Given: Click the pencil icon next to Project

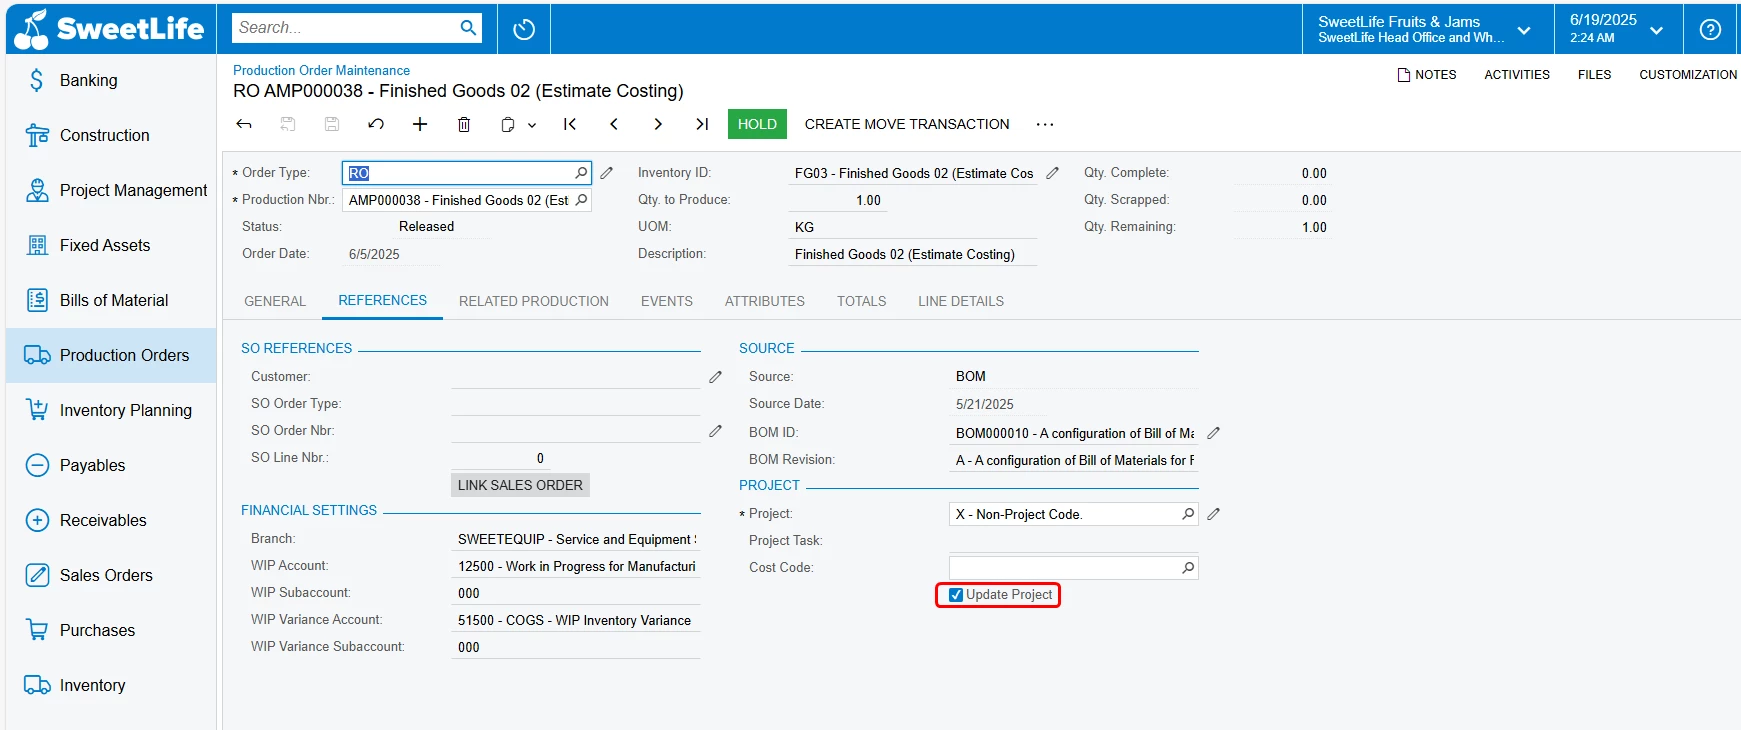Looking at the screenshot, I should (1213, 514).
